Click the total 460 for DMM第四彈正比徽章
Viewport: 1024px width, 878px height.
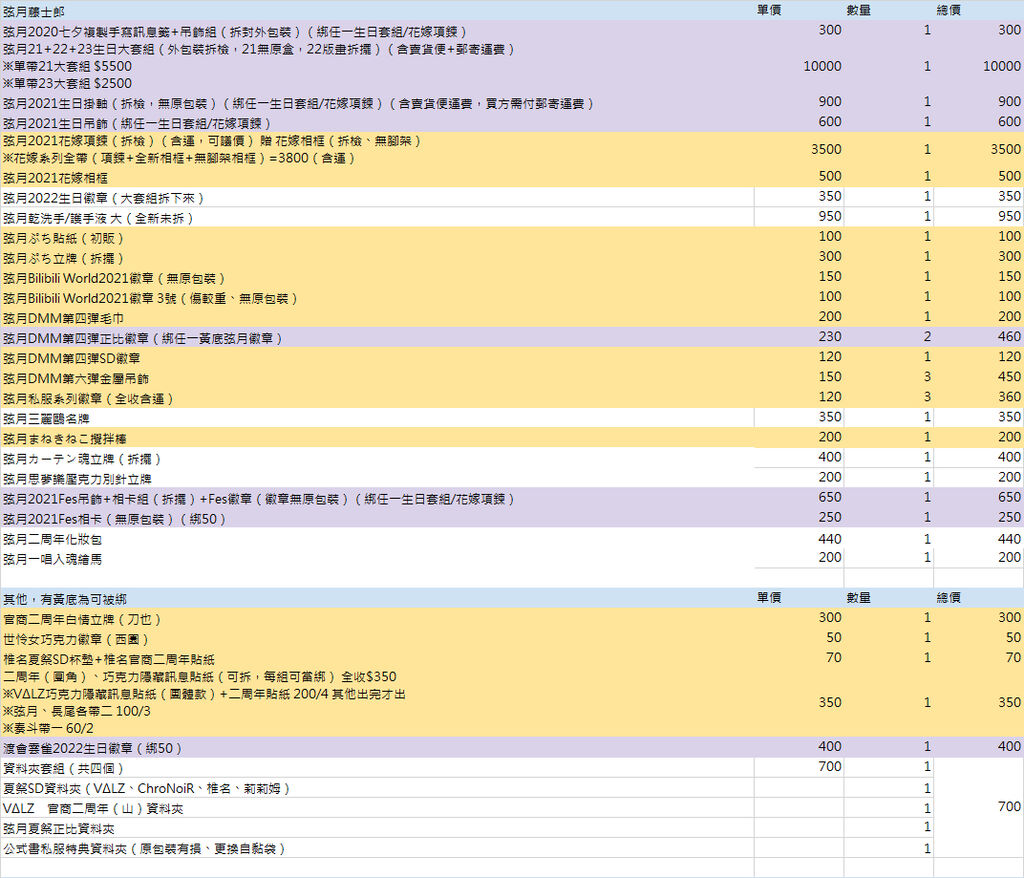(x=1009, y=336)
